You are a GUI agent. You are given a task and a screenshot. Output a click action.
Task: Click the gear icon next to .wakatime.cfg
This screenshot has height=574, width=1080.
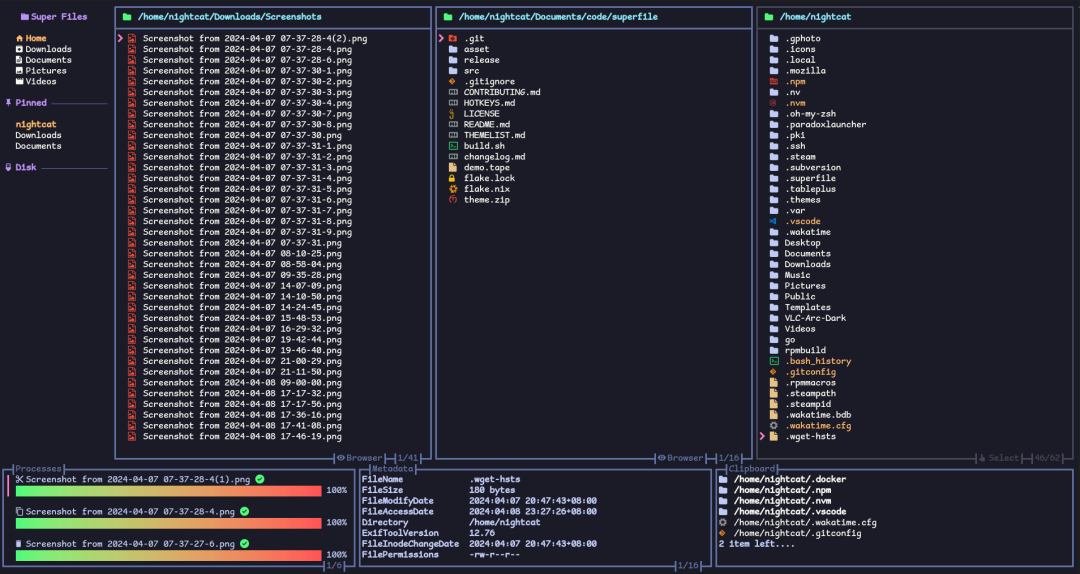pos(773,425)
